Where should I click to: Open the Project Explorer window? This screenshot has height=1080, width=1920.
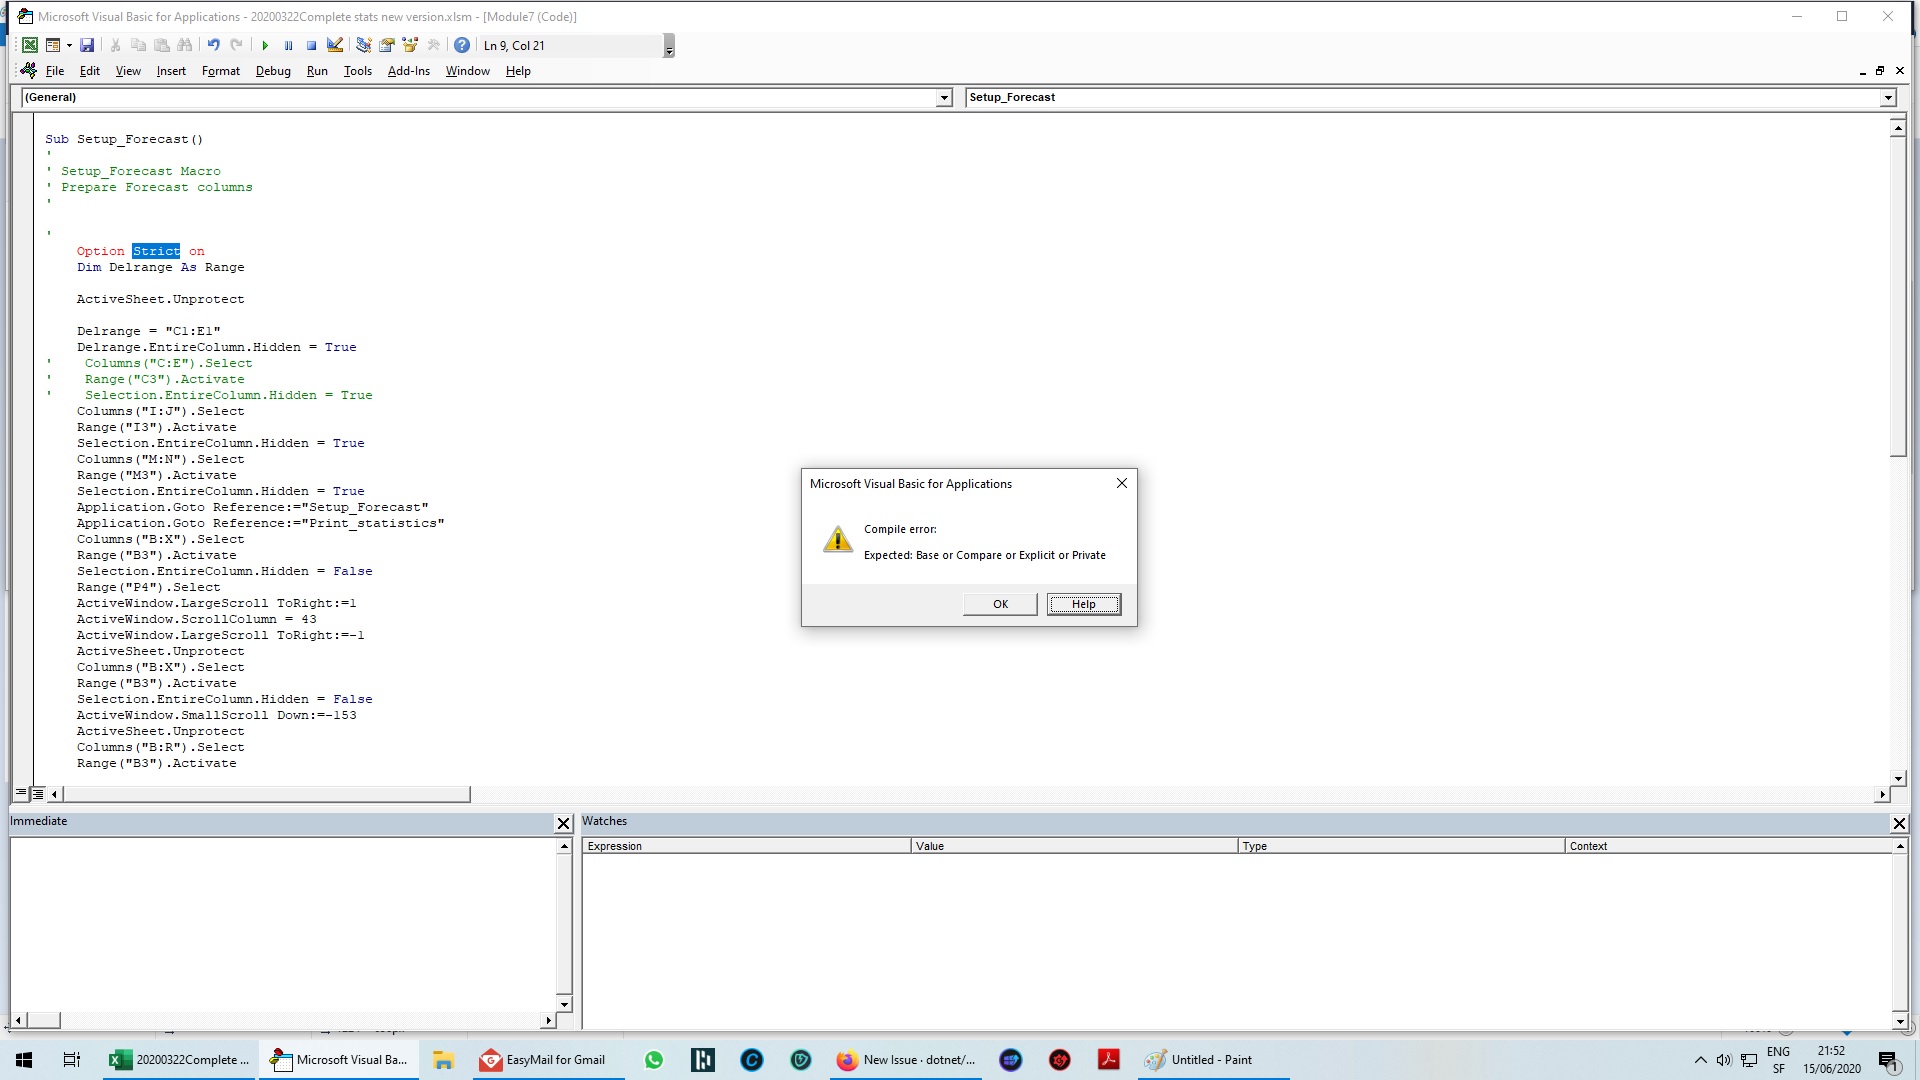[x=362, y=45]
